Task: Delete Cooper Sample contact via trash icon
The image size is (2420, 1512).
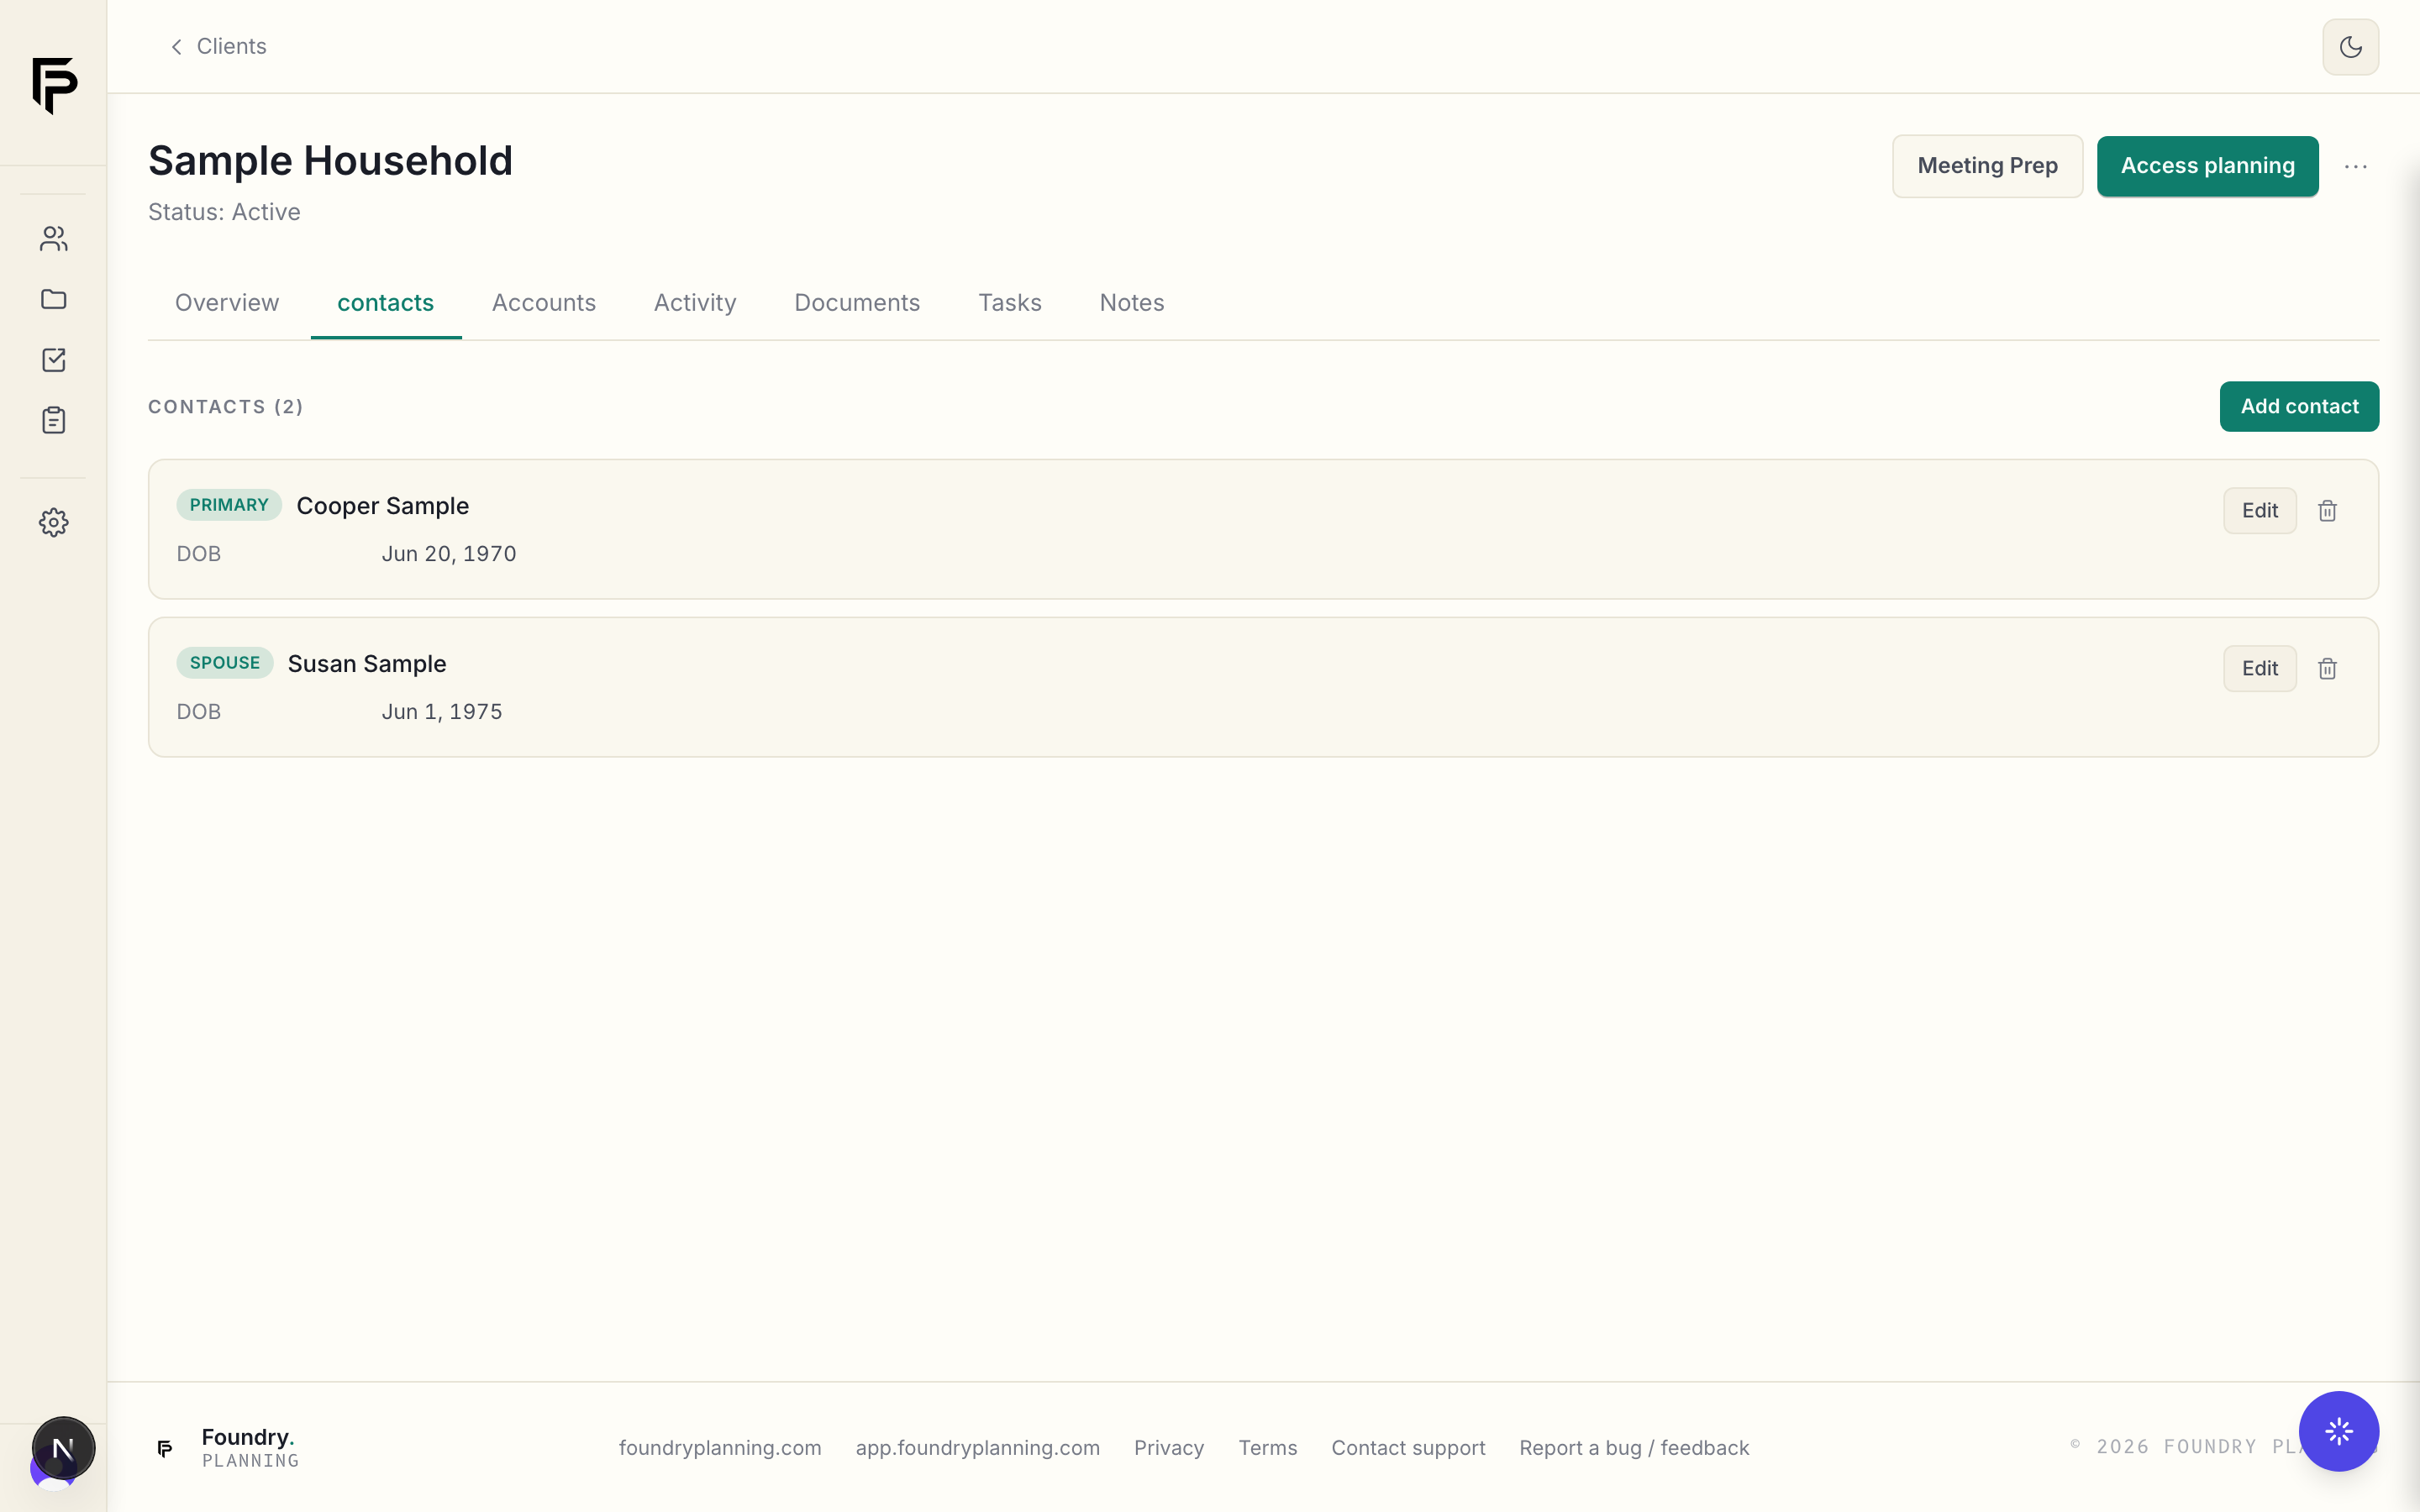Action: click(x=2327, y=511)
